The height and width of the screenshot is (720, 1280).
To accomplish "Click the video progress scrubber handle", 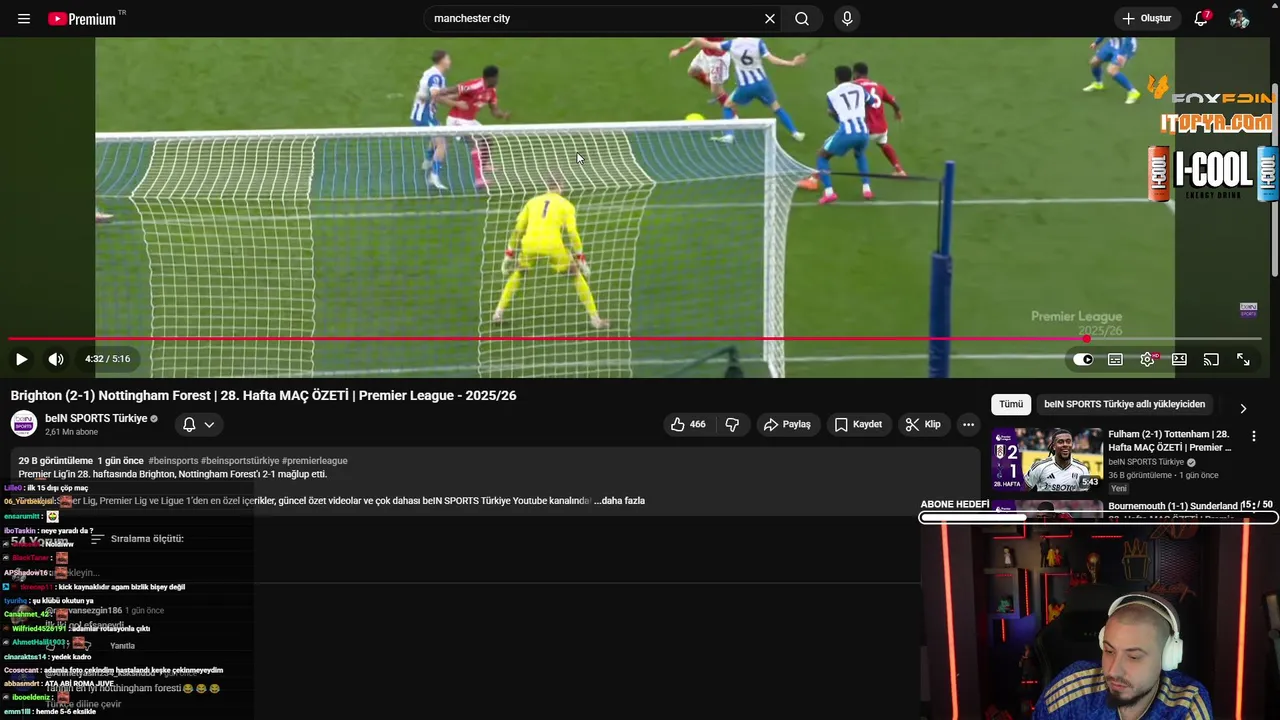I will pyautogui.click(x=1086, y=339).
